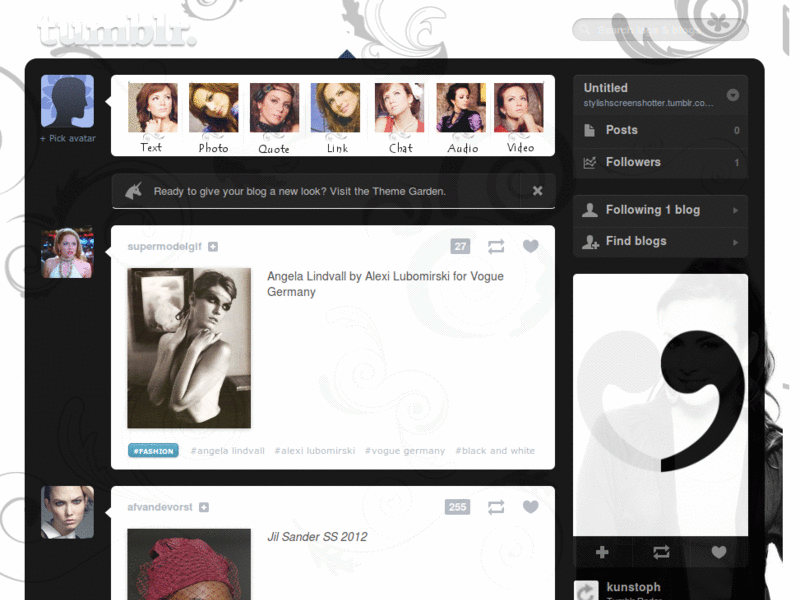Click the Pick avatar link
Screen dimensions: 800x600
coord(68,138)
